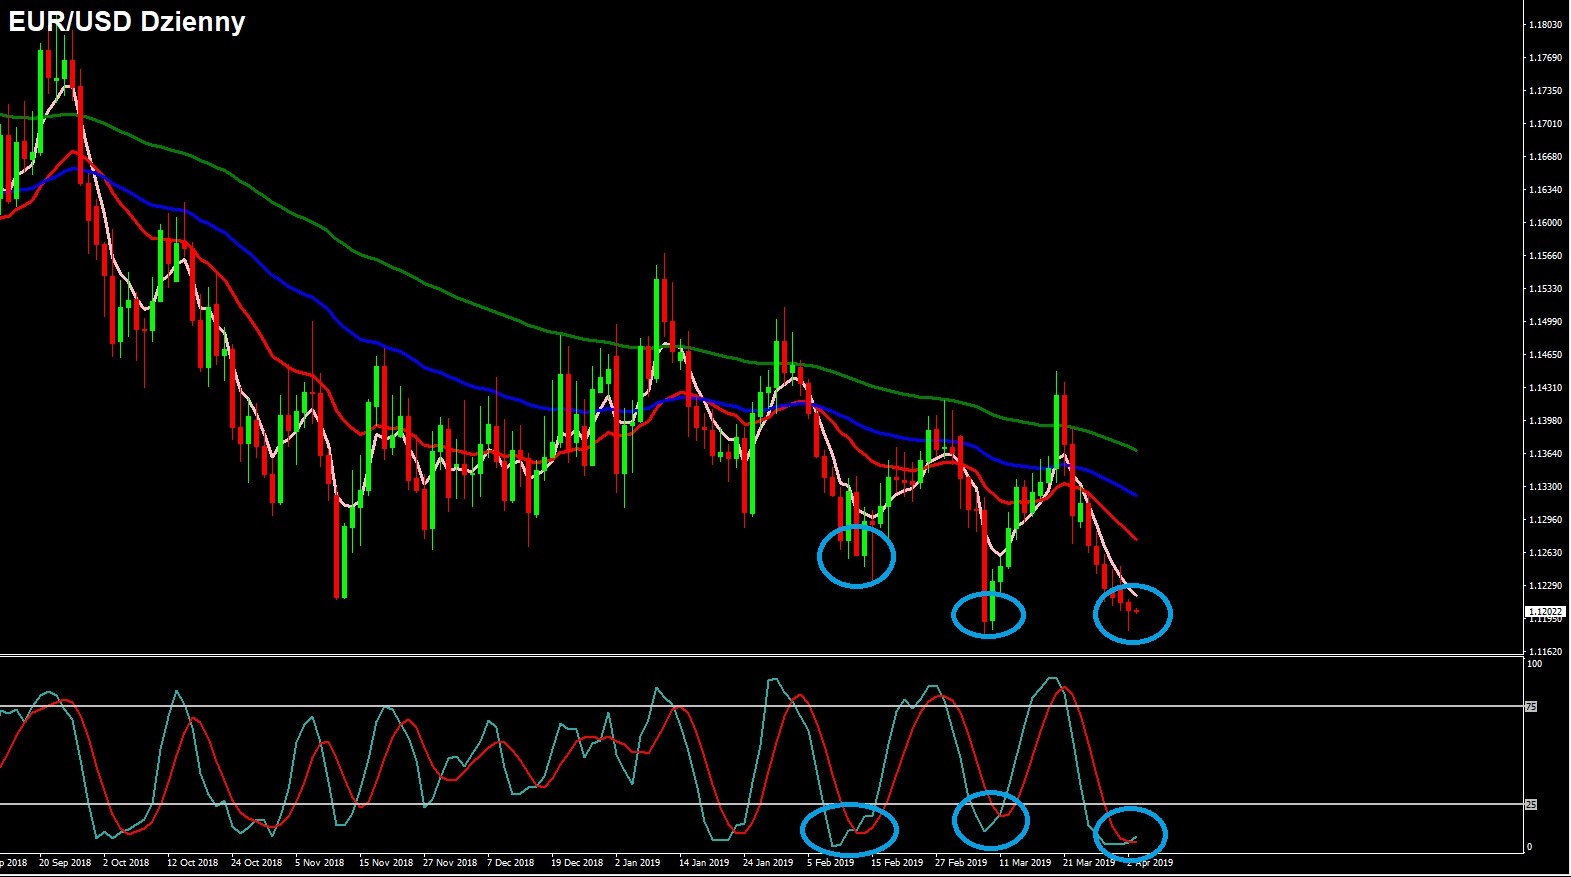Click the rightmost blue circle on stochastic panel

[x=1130, y=832]
